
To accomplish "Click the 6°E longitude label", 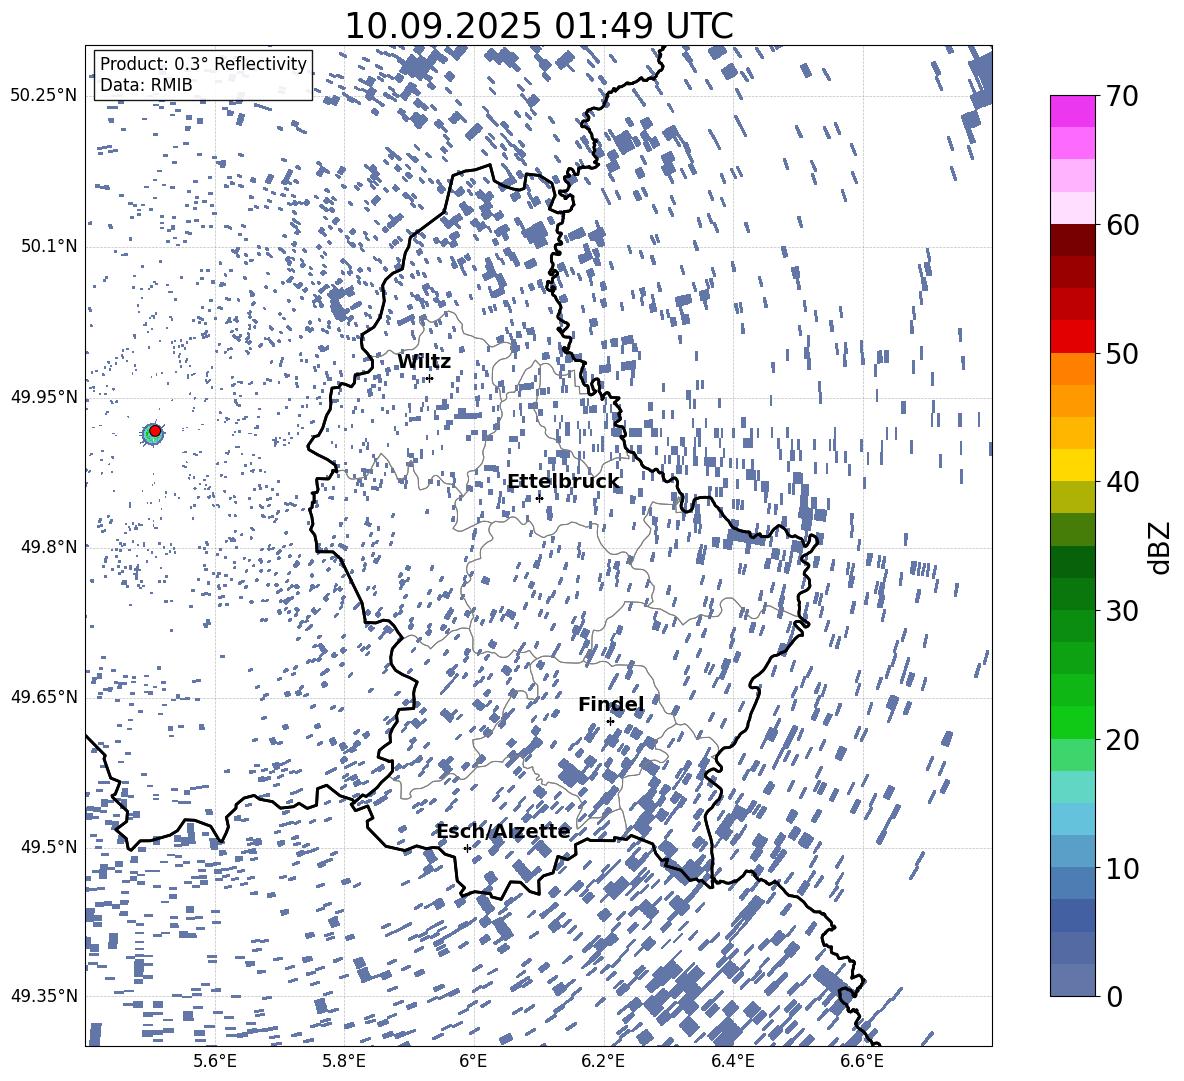I will click(473, 1061).
